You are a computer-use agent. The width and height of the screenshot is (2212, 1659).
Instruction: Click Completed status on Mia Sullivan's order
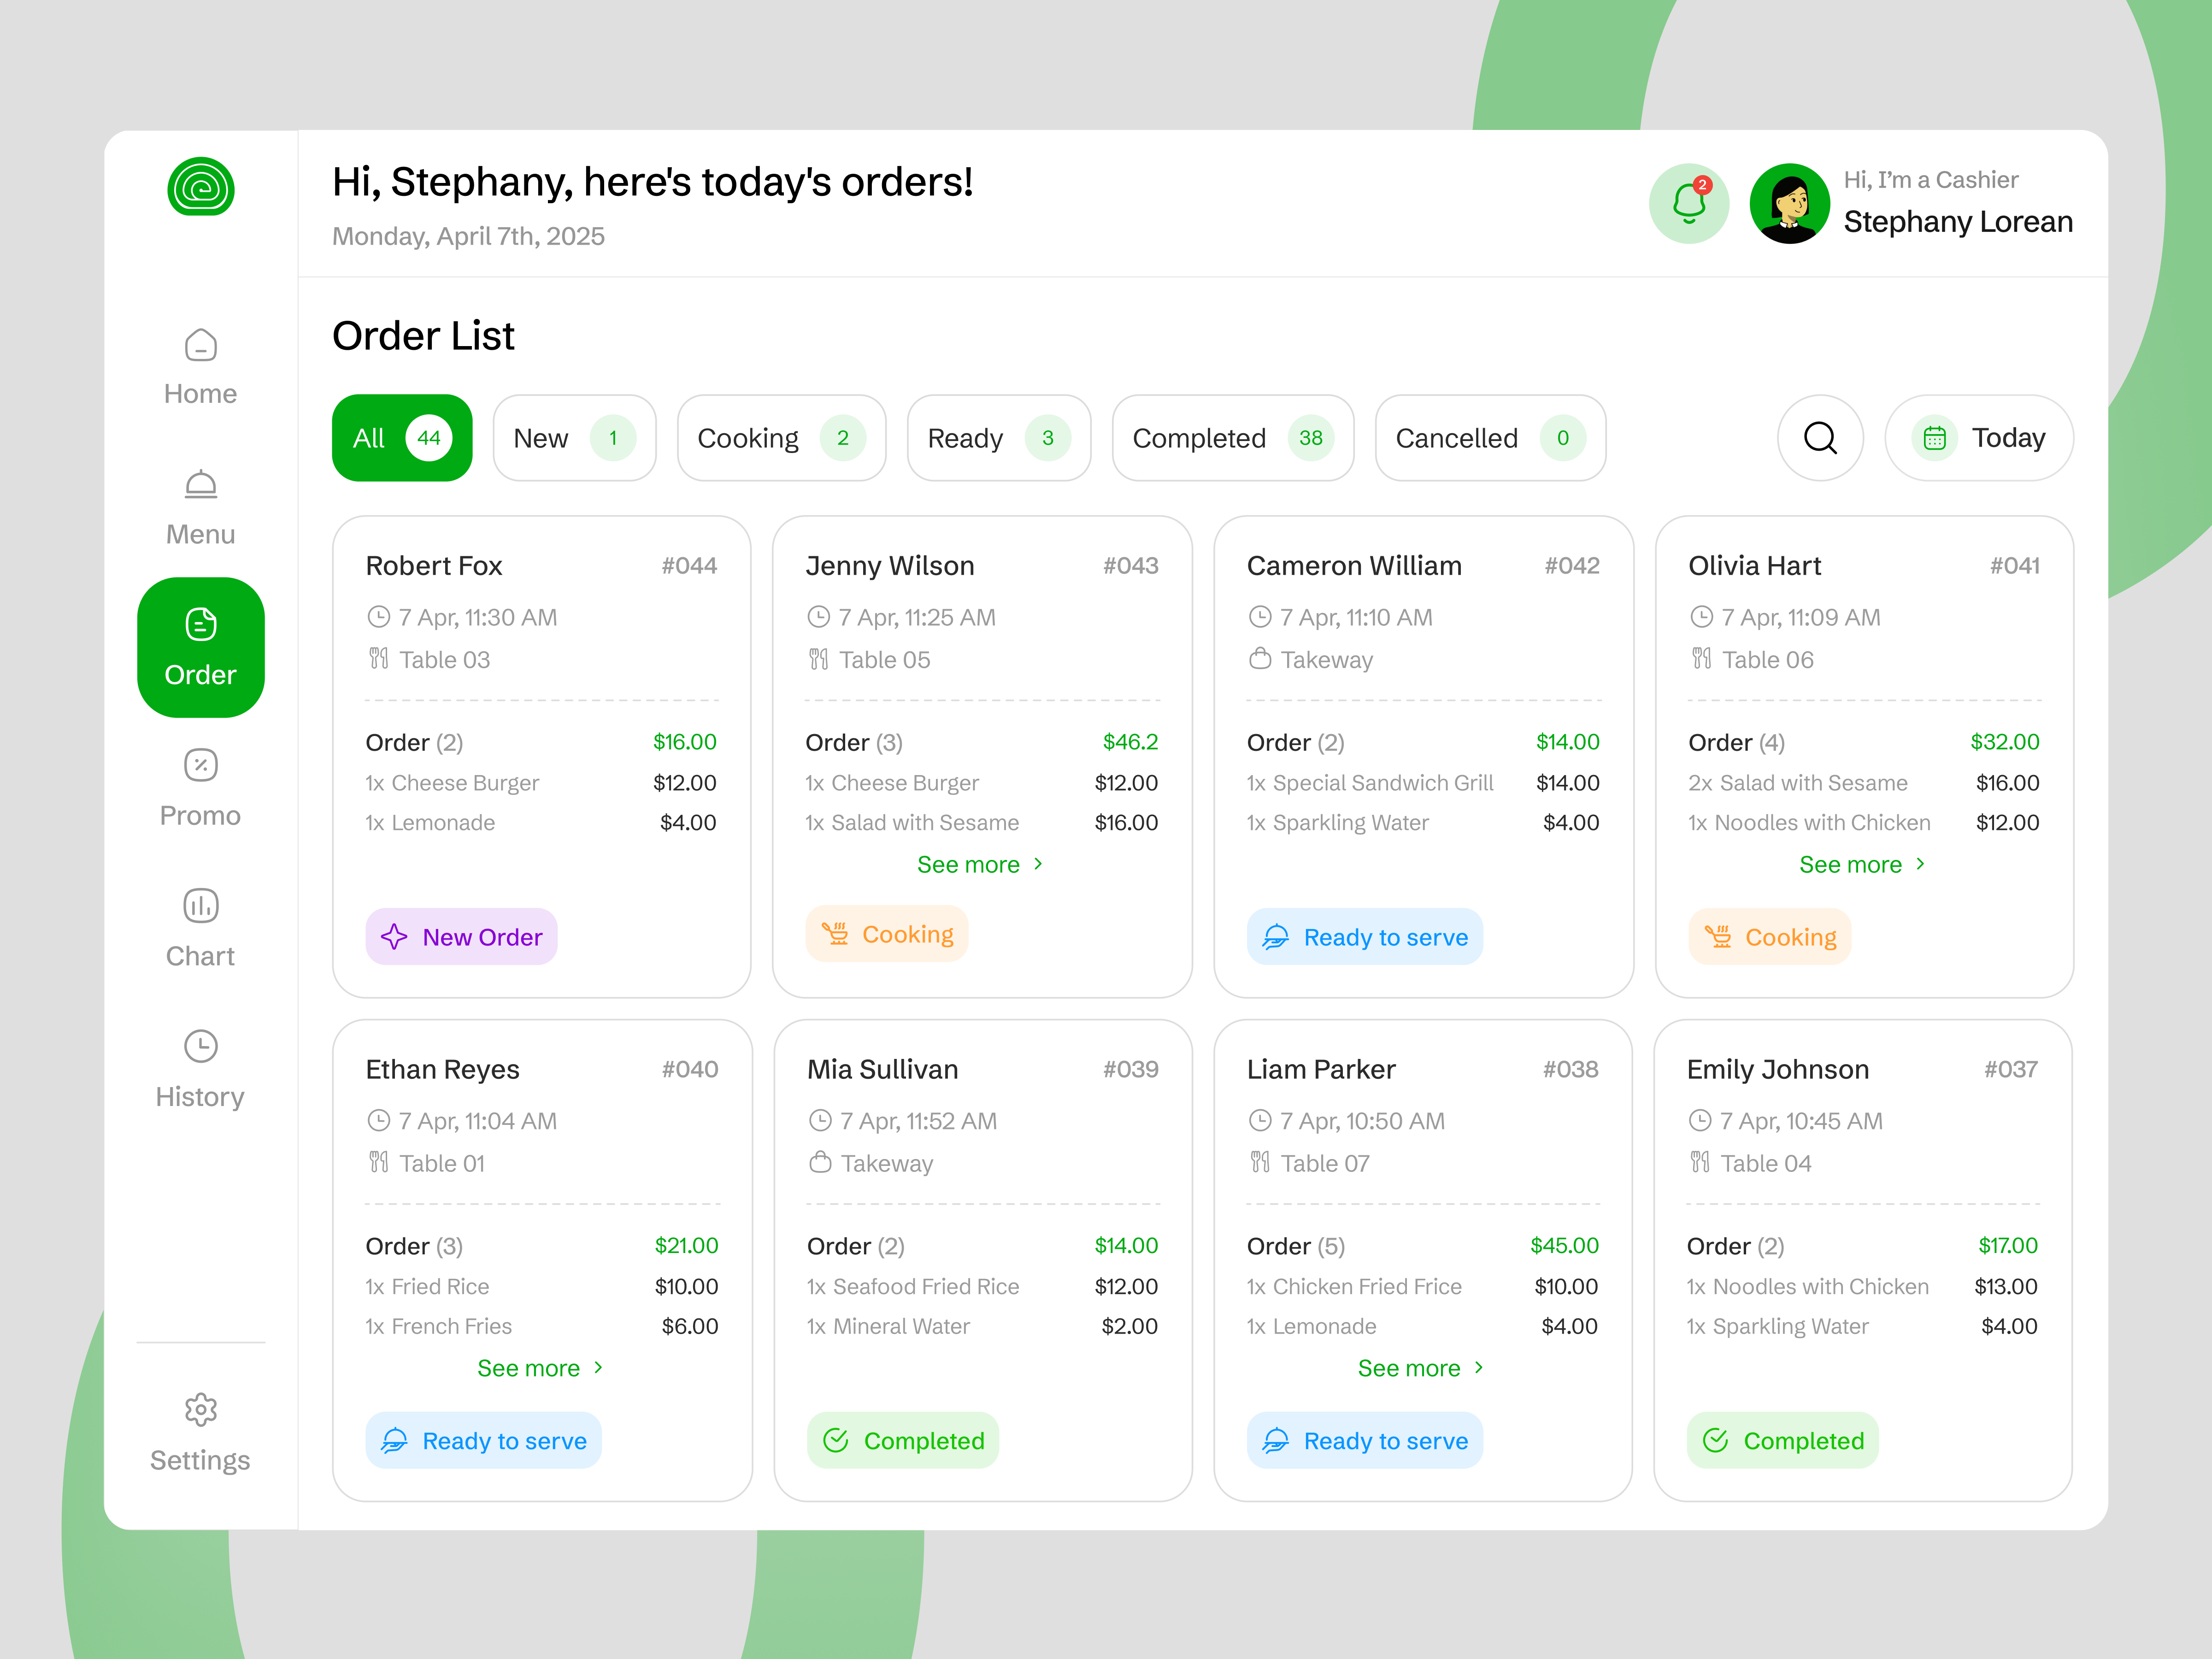pos(903,1441)
